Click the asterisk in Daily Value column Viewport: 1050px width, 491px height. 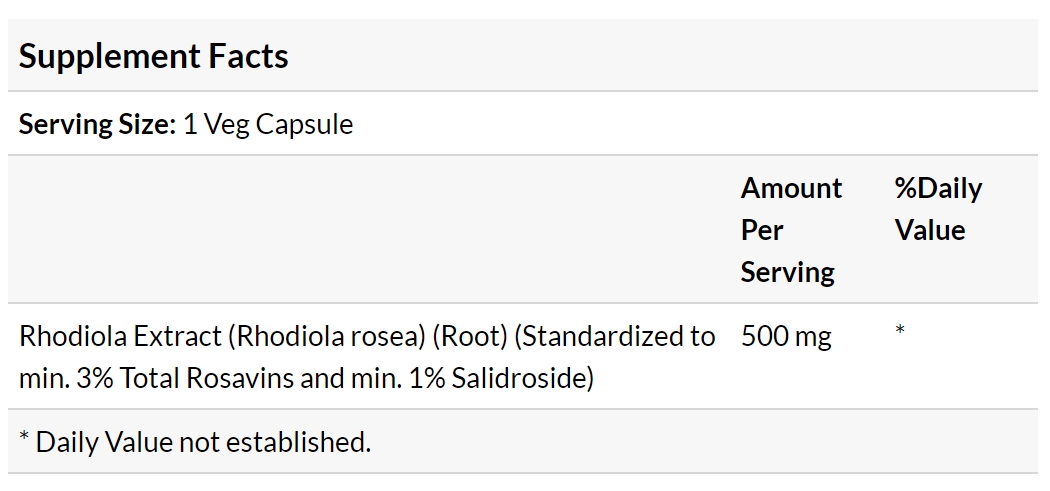[900, 330]
